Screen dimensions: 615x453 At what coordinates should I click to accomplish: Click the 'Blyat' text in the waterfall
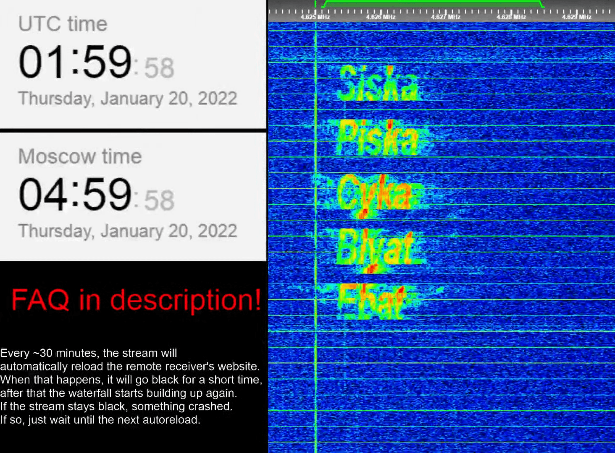click(375, 247)
